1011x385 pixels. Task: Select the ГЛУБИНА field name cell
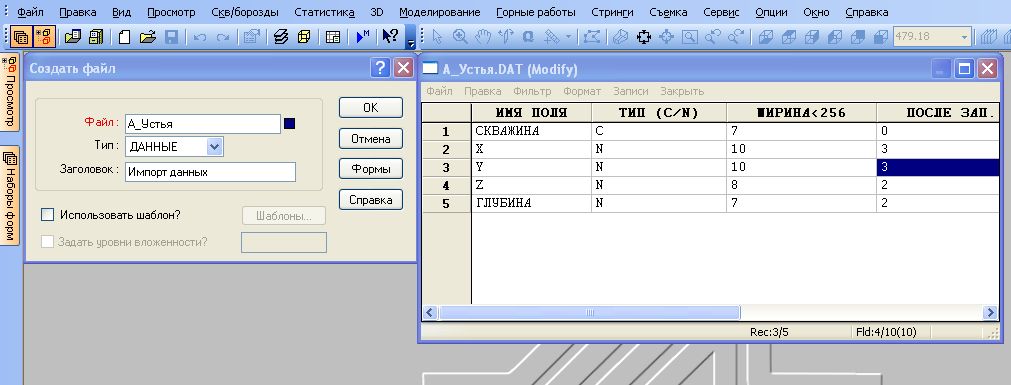tap(531, 203)
